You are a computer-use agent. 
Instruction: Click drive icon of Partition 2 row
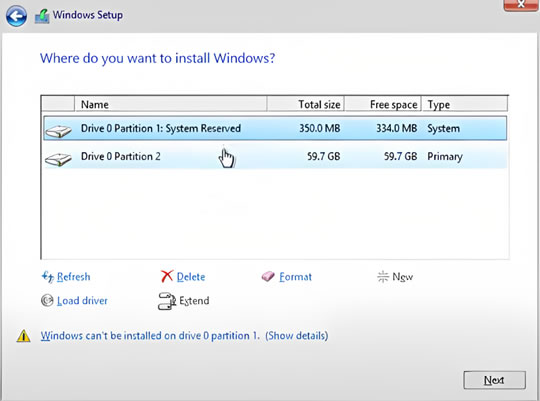tap(58, 160)
